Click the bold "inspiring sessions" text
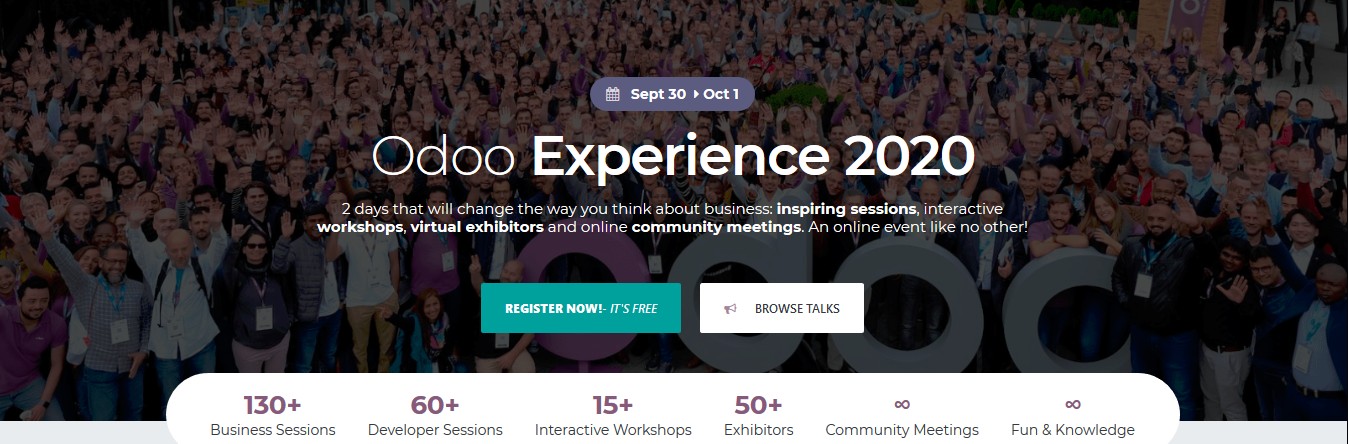This screenshot has height=444, width=1348. 846,209
